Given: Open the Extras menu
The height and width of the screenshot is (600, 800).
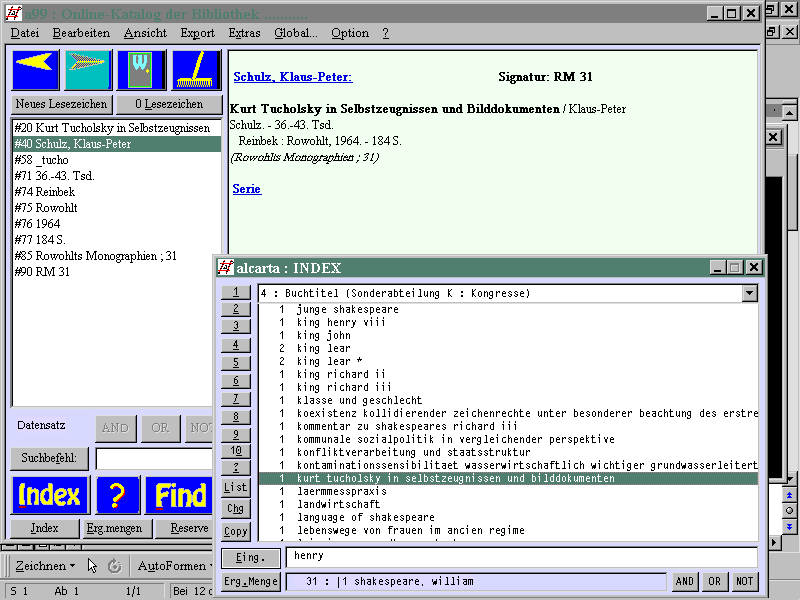Looking at the screenshot, I should 244,33.
